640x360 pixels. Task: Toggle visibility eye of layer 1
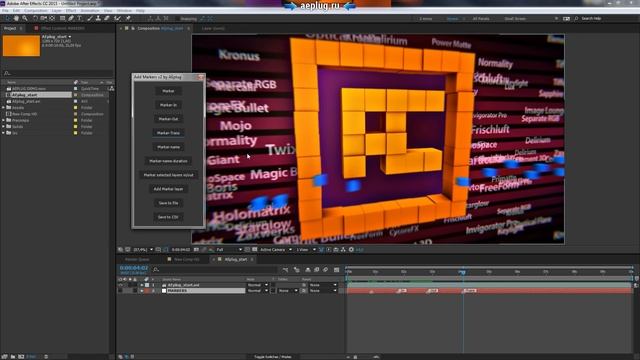tap(120, 285)
